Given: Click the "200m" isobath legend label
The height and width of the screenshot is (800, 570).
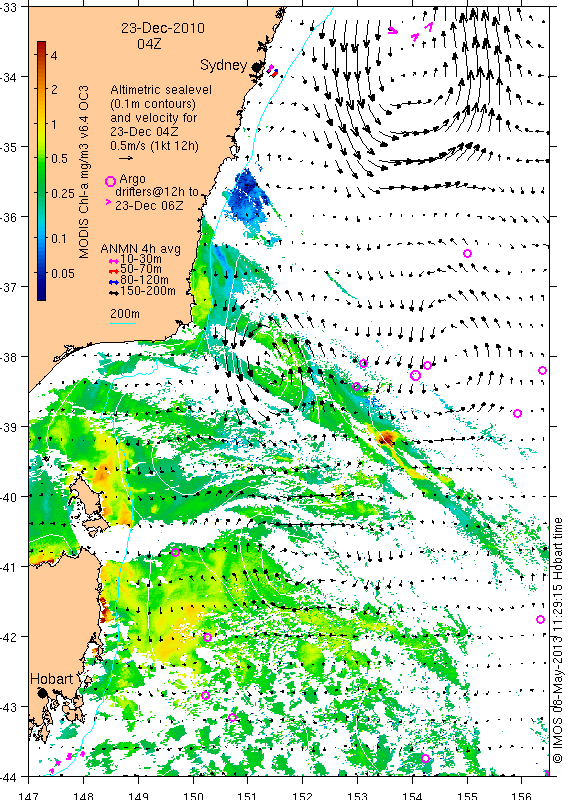Looking at the screenshot, I should [x=125, y=314].
